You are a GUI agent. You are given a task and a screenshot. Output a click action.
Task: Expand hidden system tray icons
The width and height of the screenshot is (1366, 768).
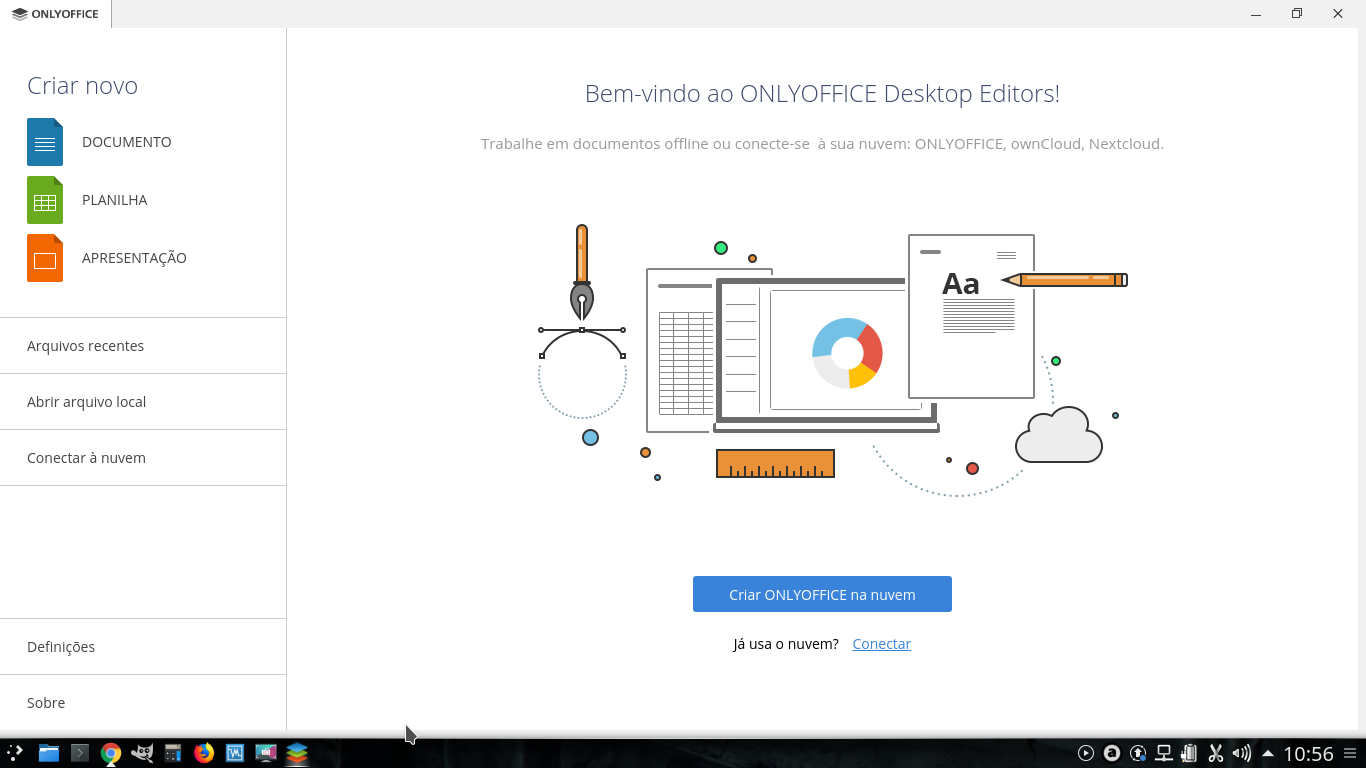click(x=1268, y=753)
